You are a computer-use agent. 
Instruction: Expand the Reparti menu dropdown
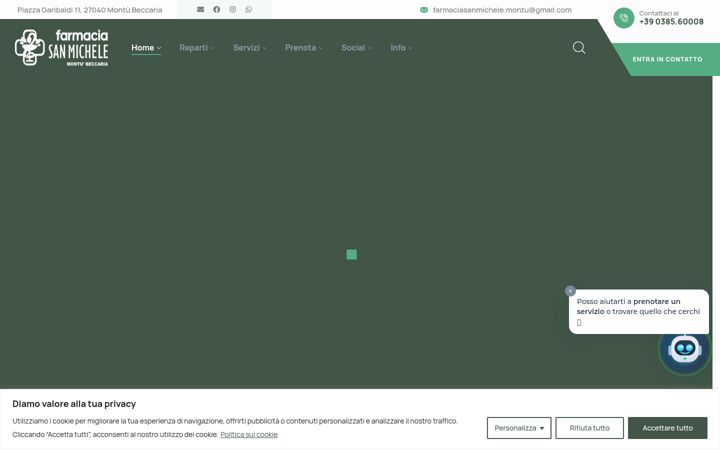(197, 47)
